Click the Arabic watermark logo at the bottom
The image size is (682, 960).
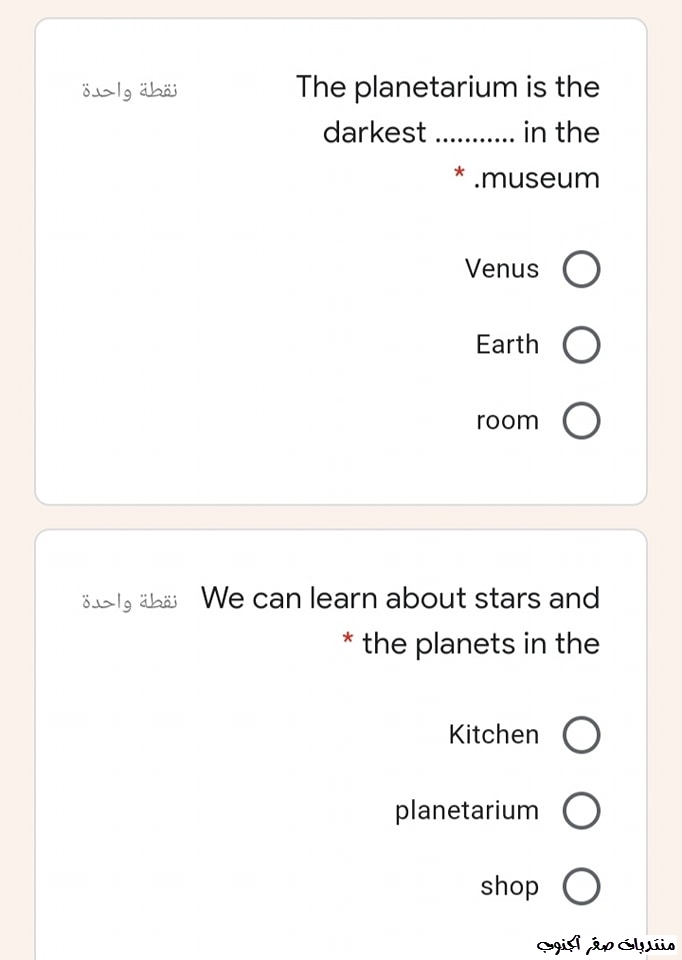pyautogui.click(x=607, y=943)
